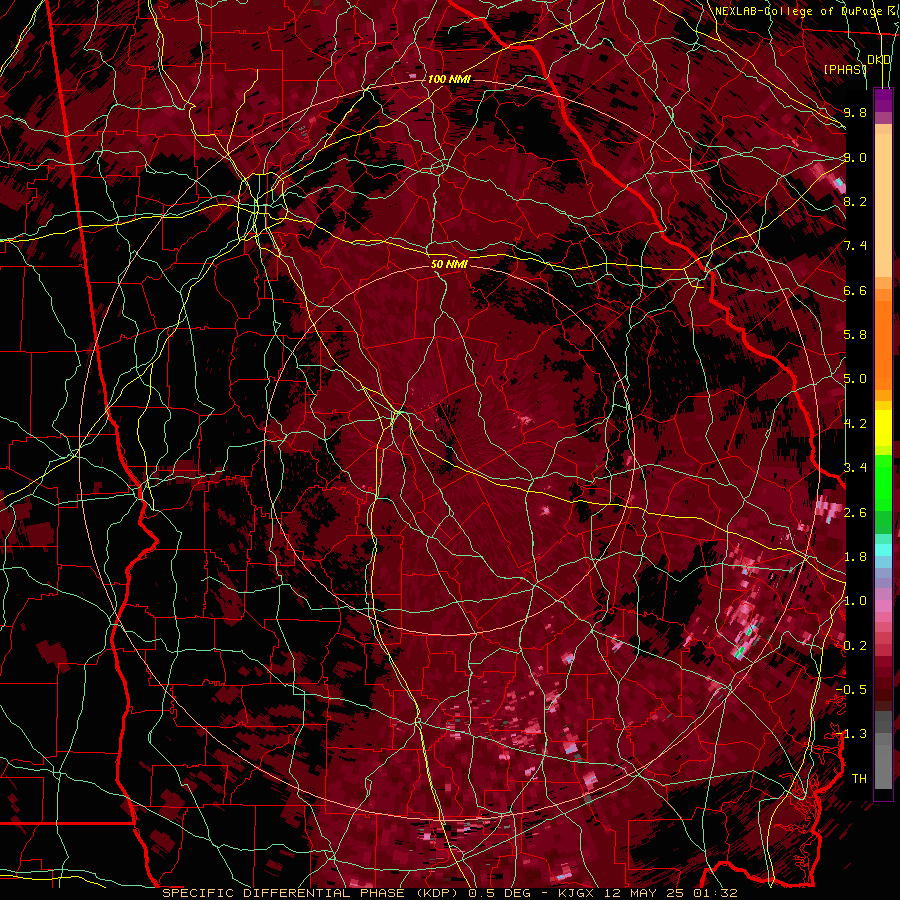
Task: Click the '3.4' color scale value
Action: pyautogui.click(x=855, y=468)
